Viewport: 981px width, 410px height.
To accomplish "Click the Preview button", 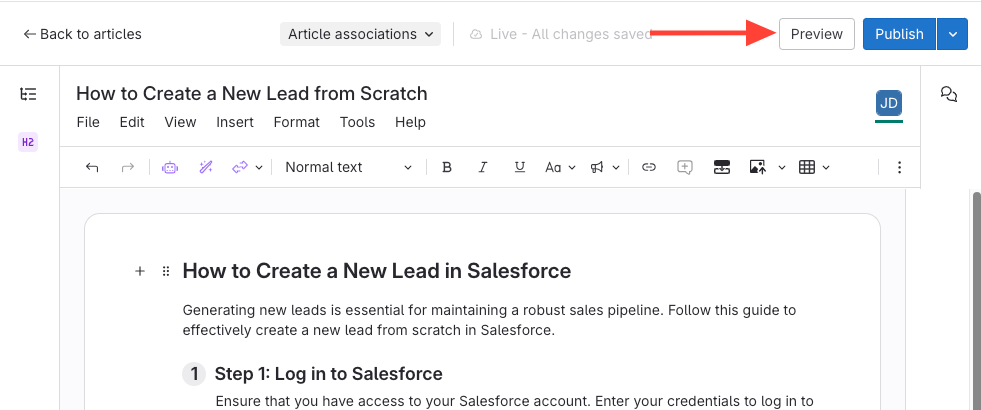I will click(x=816, y=34).
